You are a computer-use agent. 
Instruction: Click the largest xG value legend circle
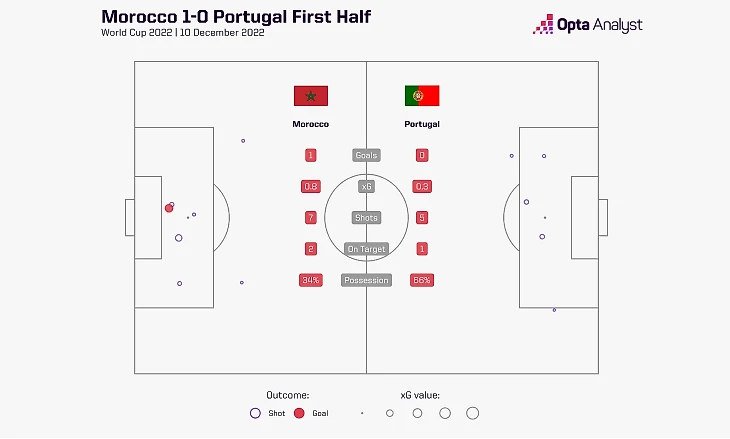tap(473, 413)
